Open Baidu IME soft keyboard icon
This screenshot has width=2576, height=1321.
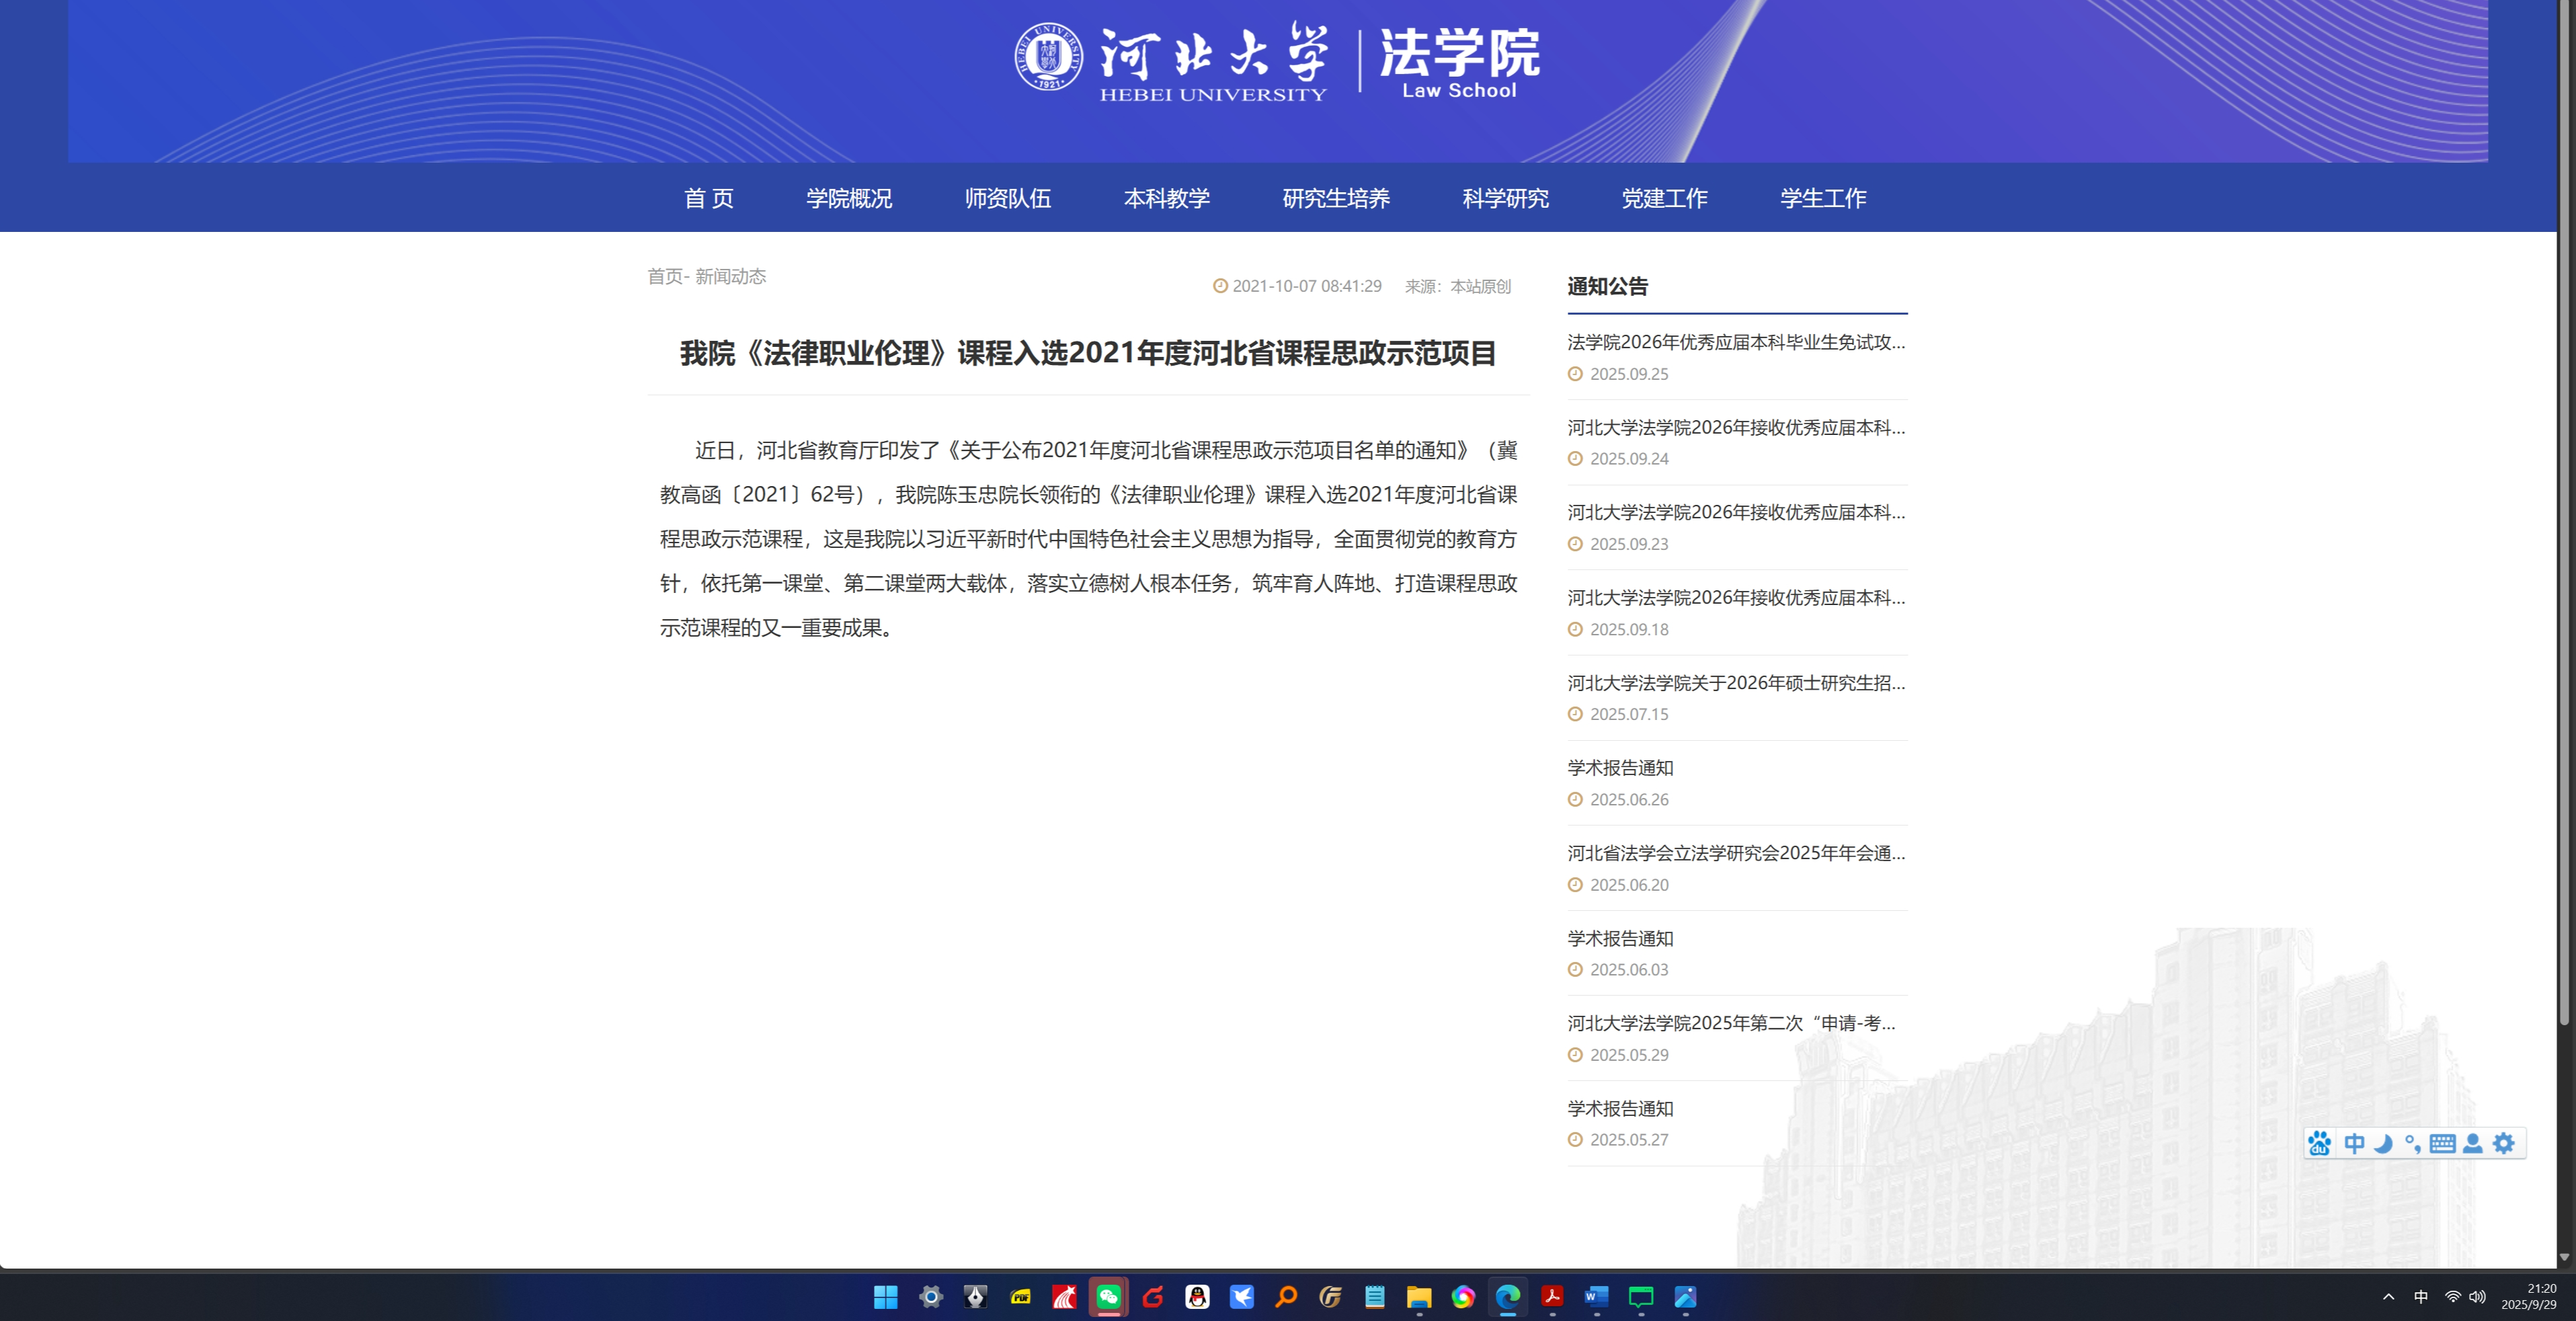[x=2442, y=1143]
